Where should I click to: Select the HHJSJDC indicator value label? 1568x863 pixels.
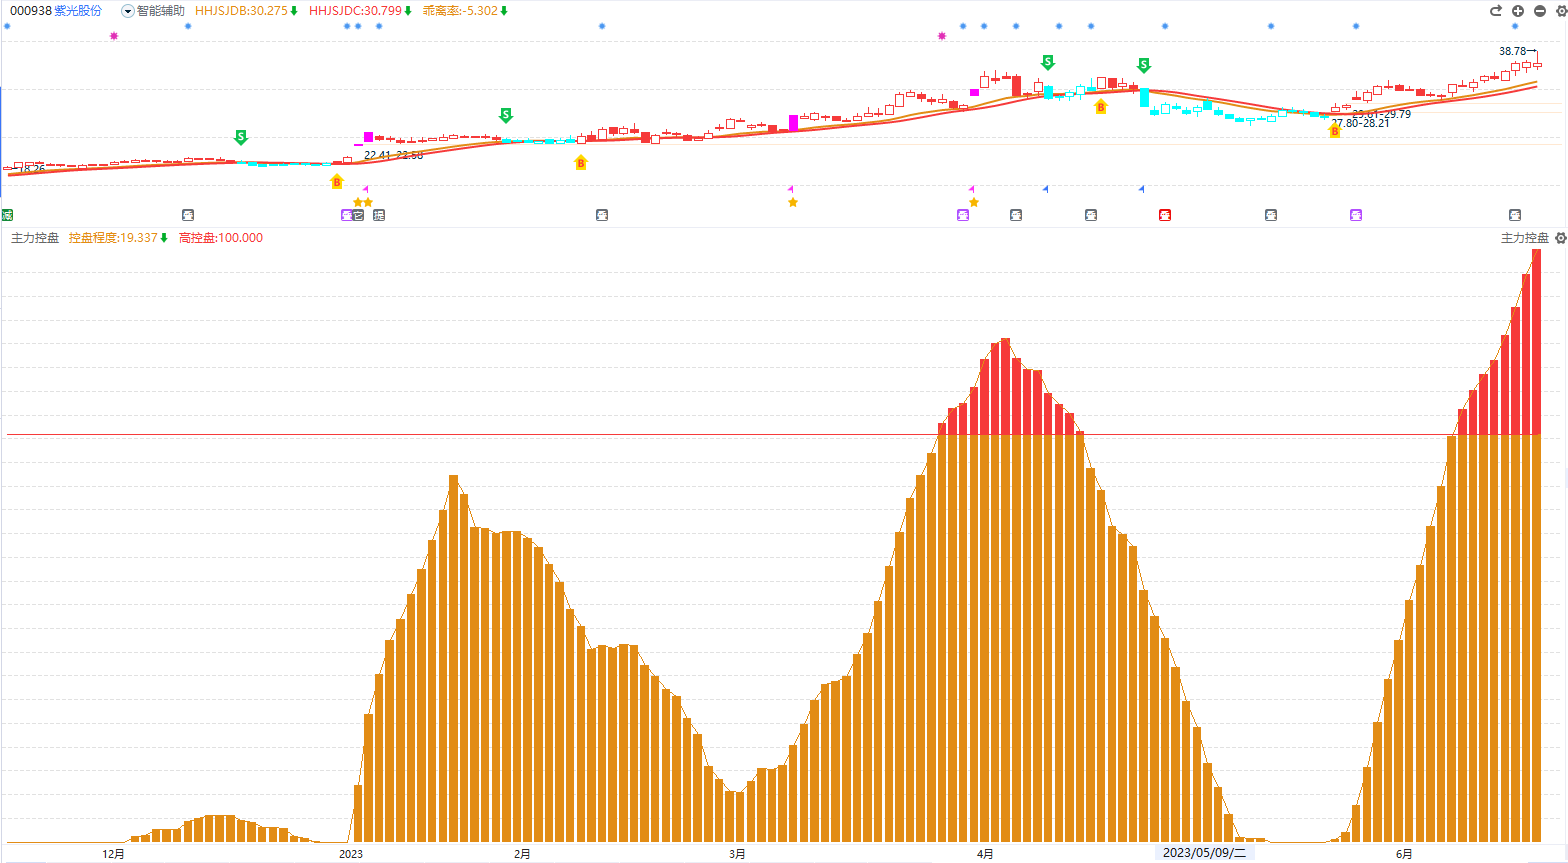click(x=355, y=11)
